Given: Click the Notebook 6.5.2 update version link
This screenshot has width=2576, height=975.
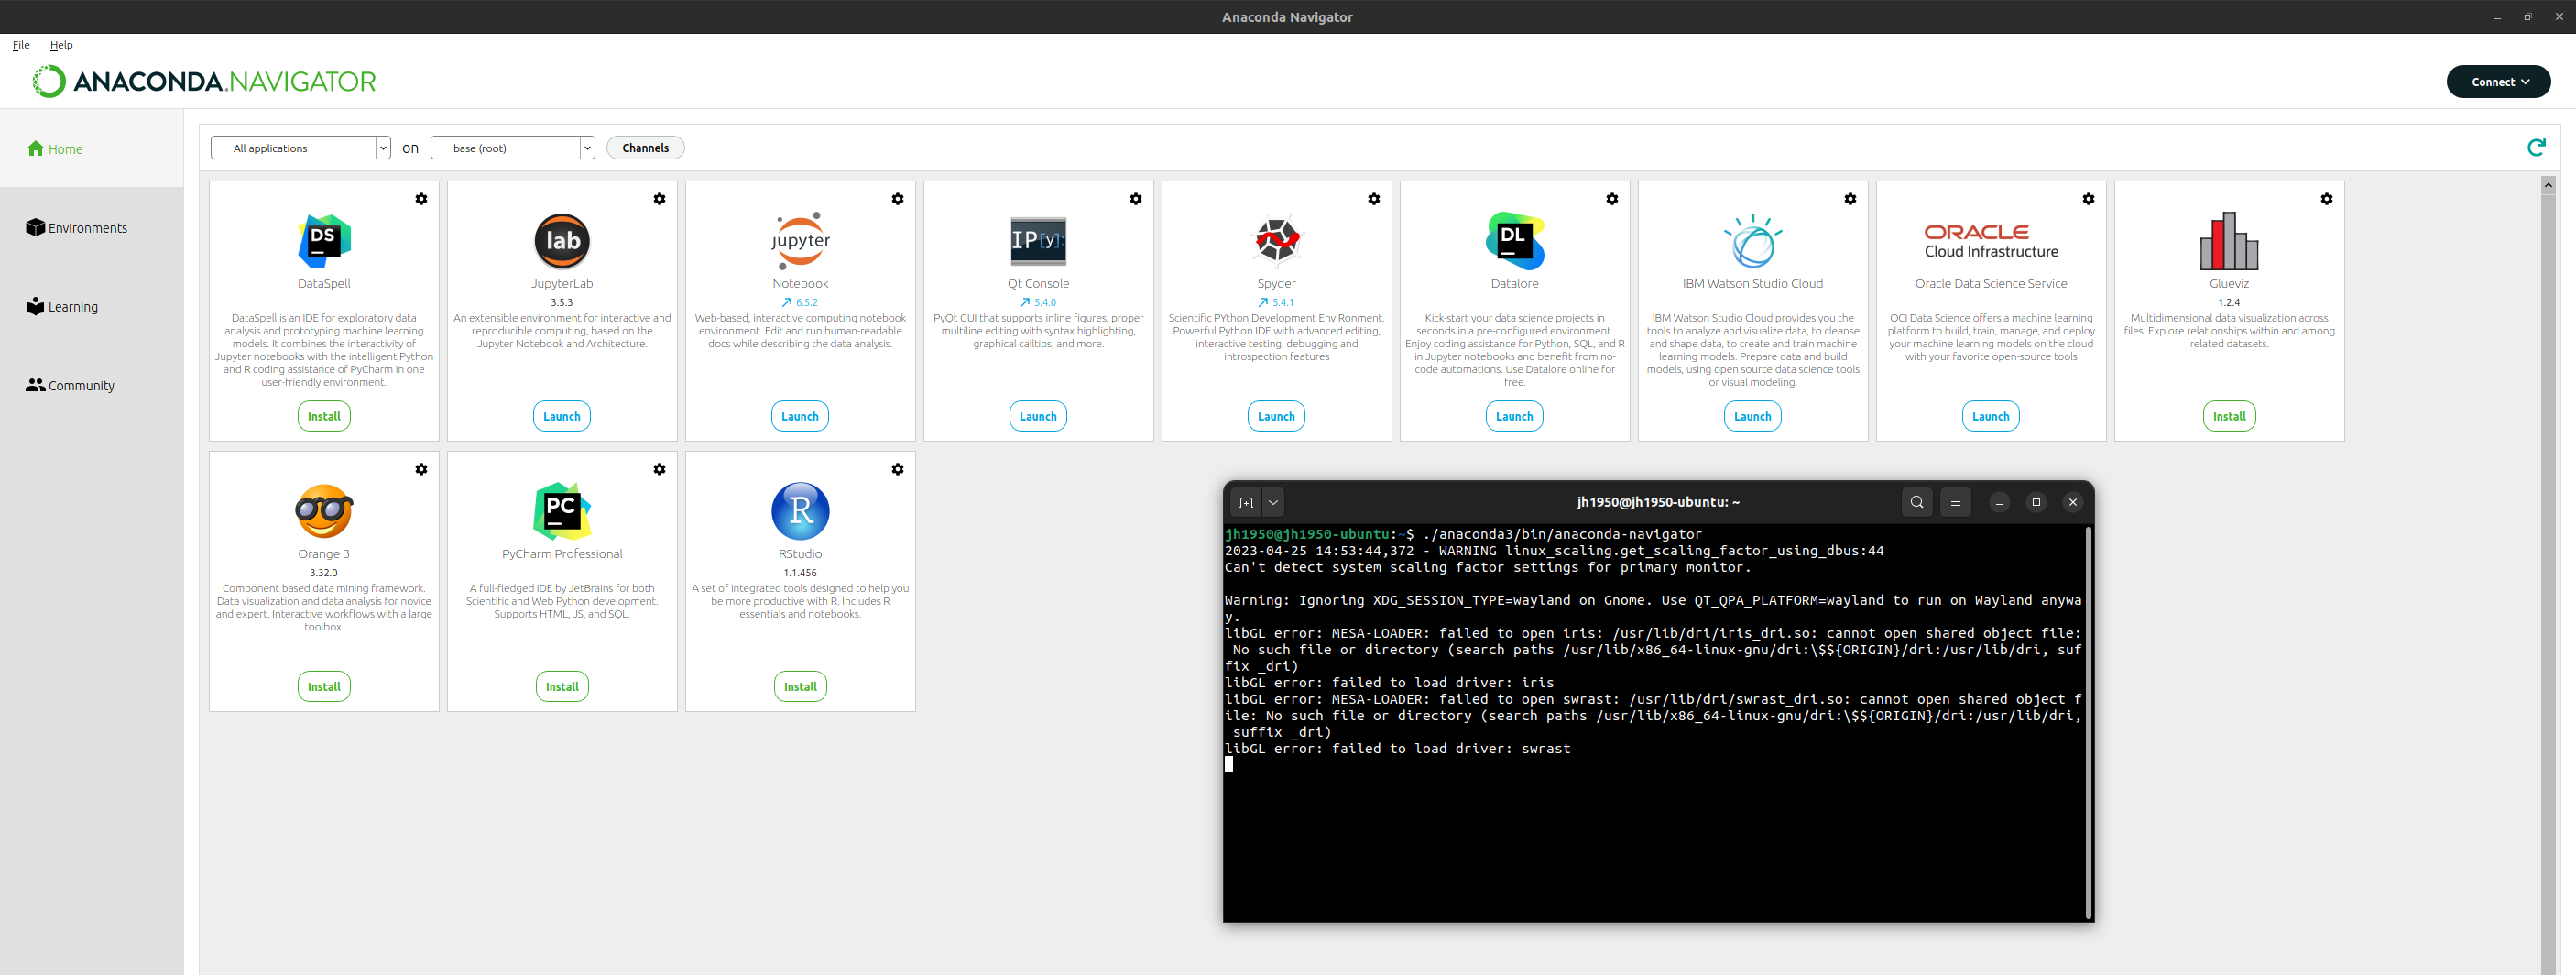Looking at the screenshot, I should (x=800, y=302).
